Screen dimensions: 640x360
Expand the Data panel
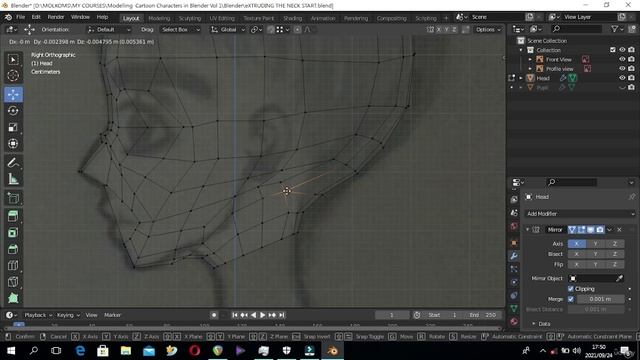pyautogui.click(x=533, y=324)
